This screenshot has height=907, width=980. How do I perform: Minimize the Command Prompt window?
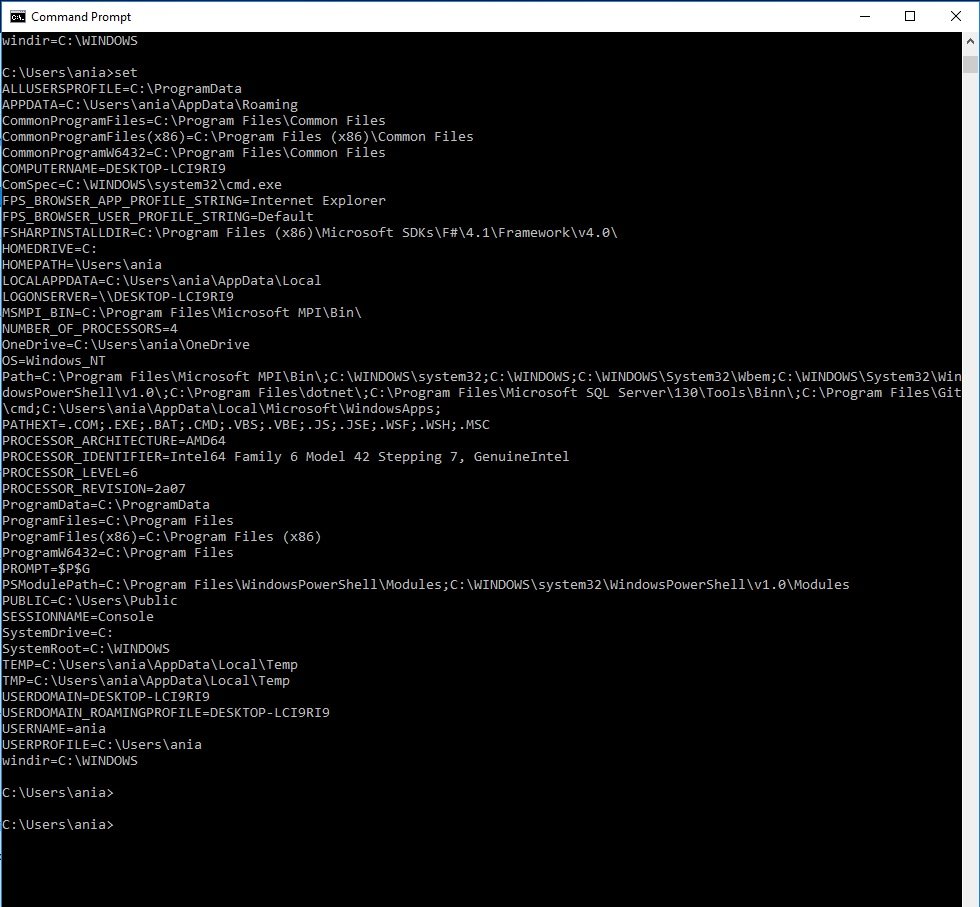click(x=865, y=16)
